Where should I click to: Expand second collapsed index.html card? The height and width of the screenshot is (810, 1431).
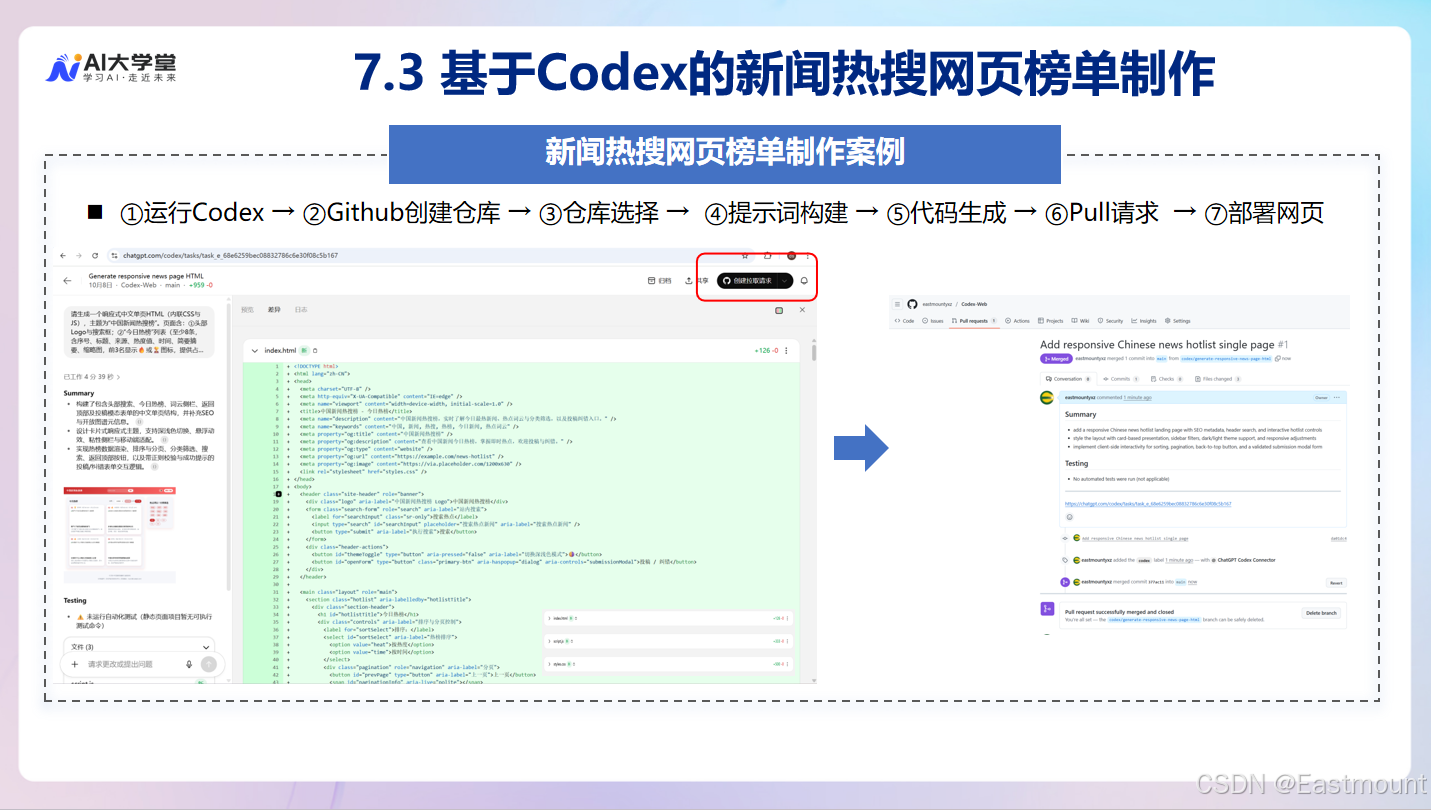click(668, 618)
